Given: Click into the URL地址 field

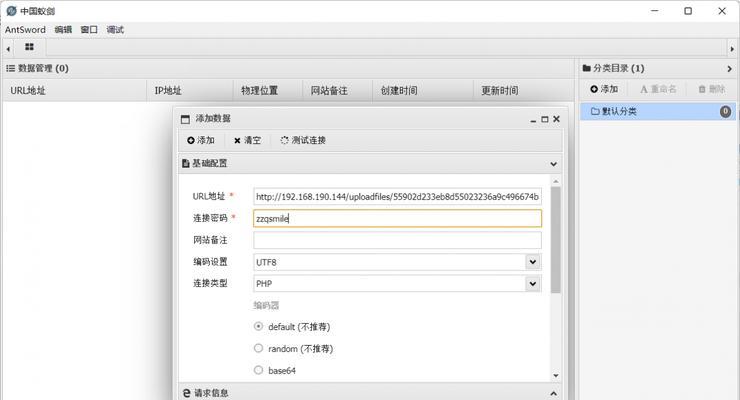Looking at the screenshot, I should [x=397, y=197].
